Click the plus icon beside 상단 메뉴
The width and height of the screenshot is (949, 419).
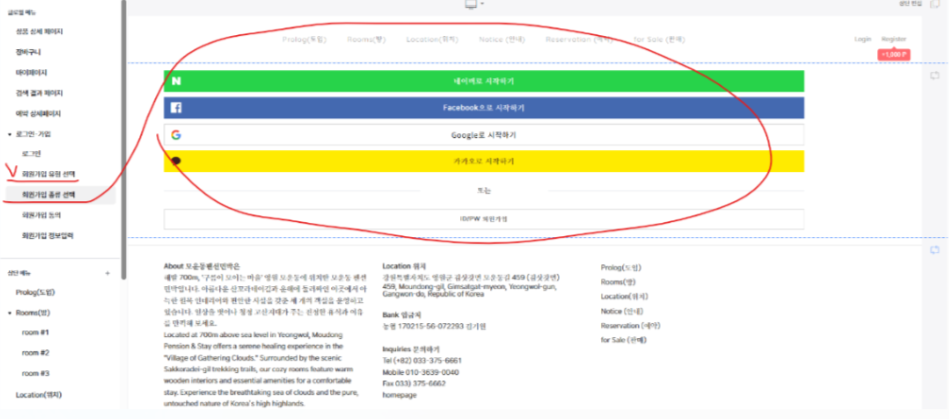point(108,273)
